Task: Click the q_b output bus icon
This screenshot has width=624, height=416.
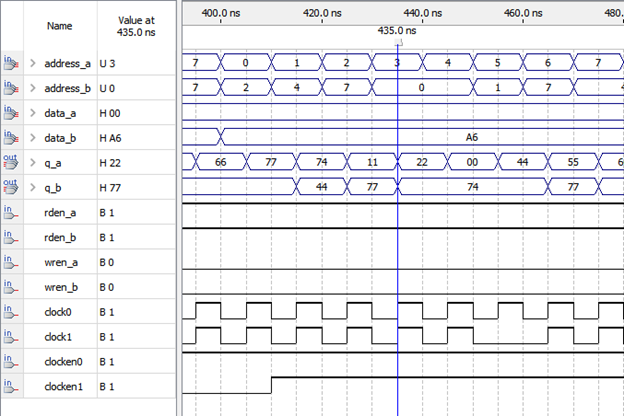Action: (12, 187)
